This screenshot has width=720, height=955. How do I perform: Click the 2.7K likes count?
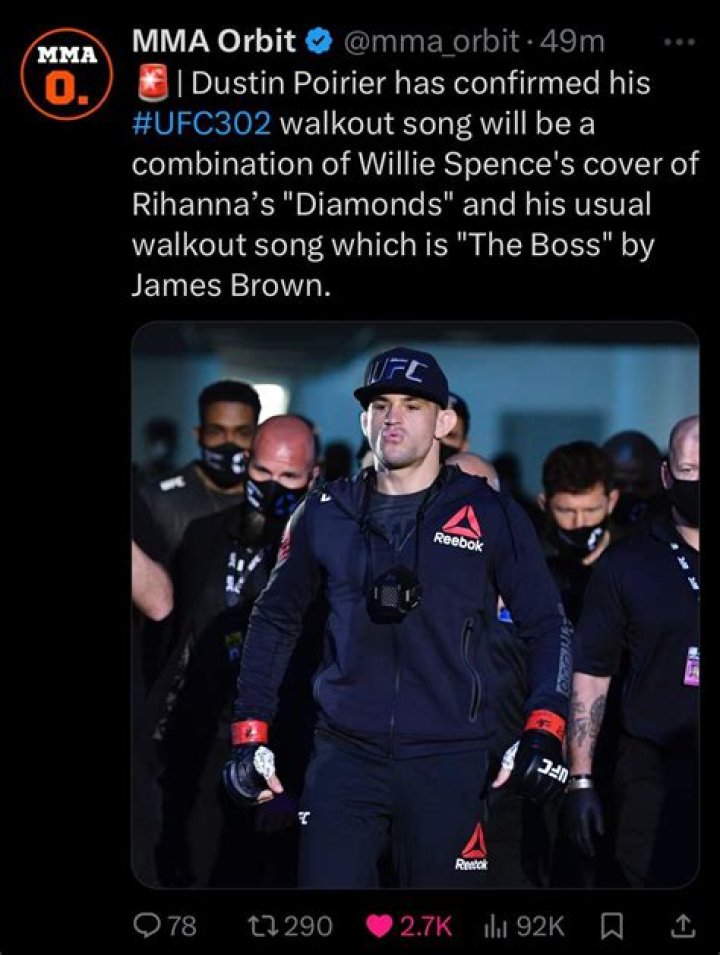pyautogui.click(x=426, y=926)
